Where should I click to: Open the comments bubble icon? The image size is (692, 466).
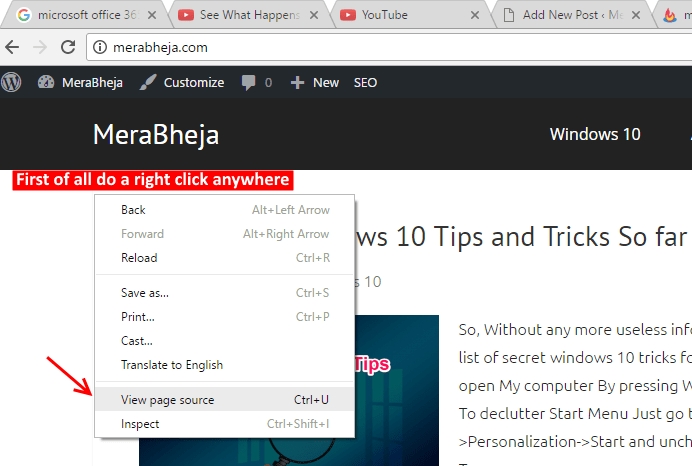[x=248, y=83]
